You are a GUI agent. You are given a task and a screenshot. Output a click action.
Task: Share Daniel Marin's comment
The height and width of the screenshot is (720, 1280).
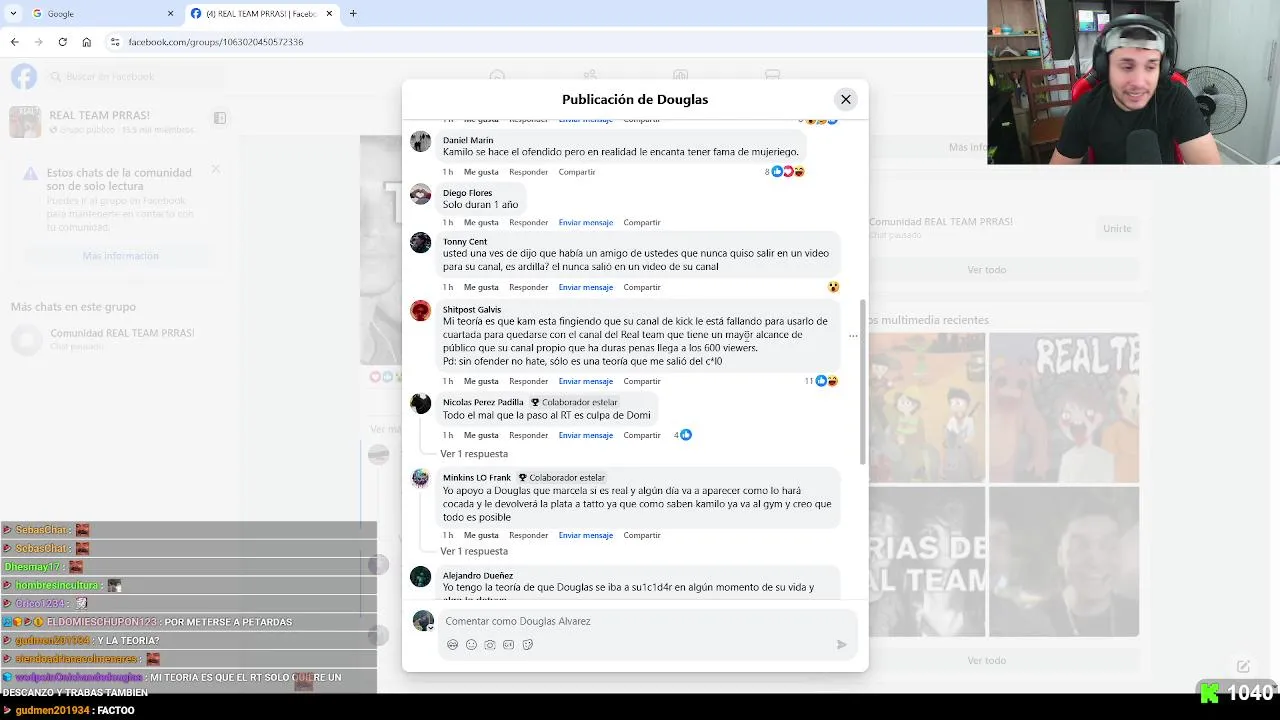(x=577, y=172)
